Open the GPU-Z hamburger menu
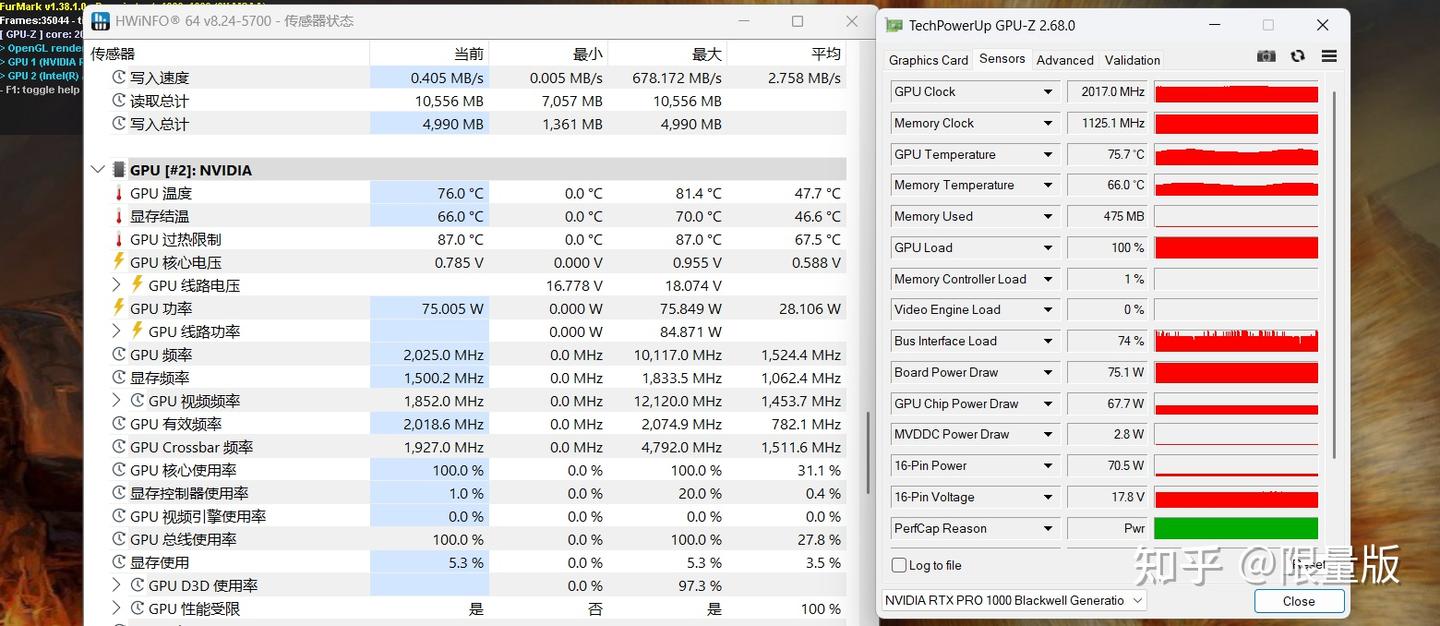 tap(1329, 57)
